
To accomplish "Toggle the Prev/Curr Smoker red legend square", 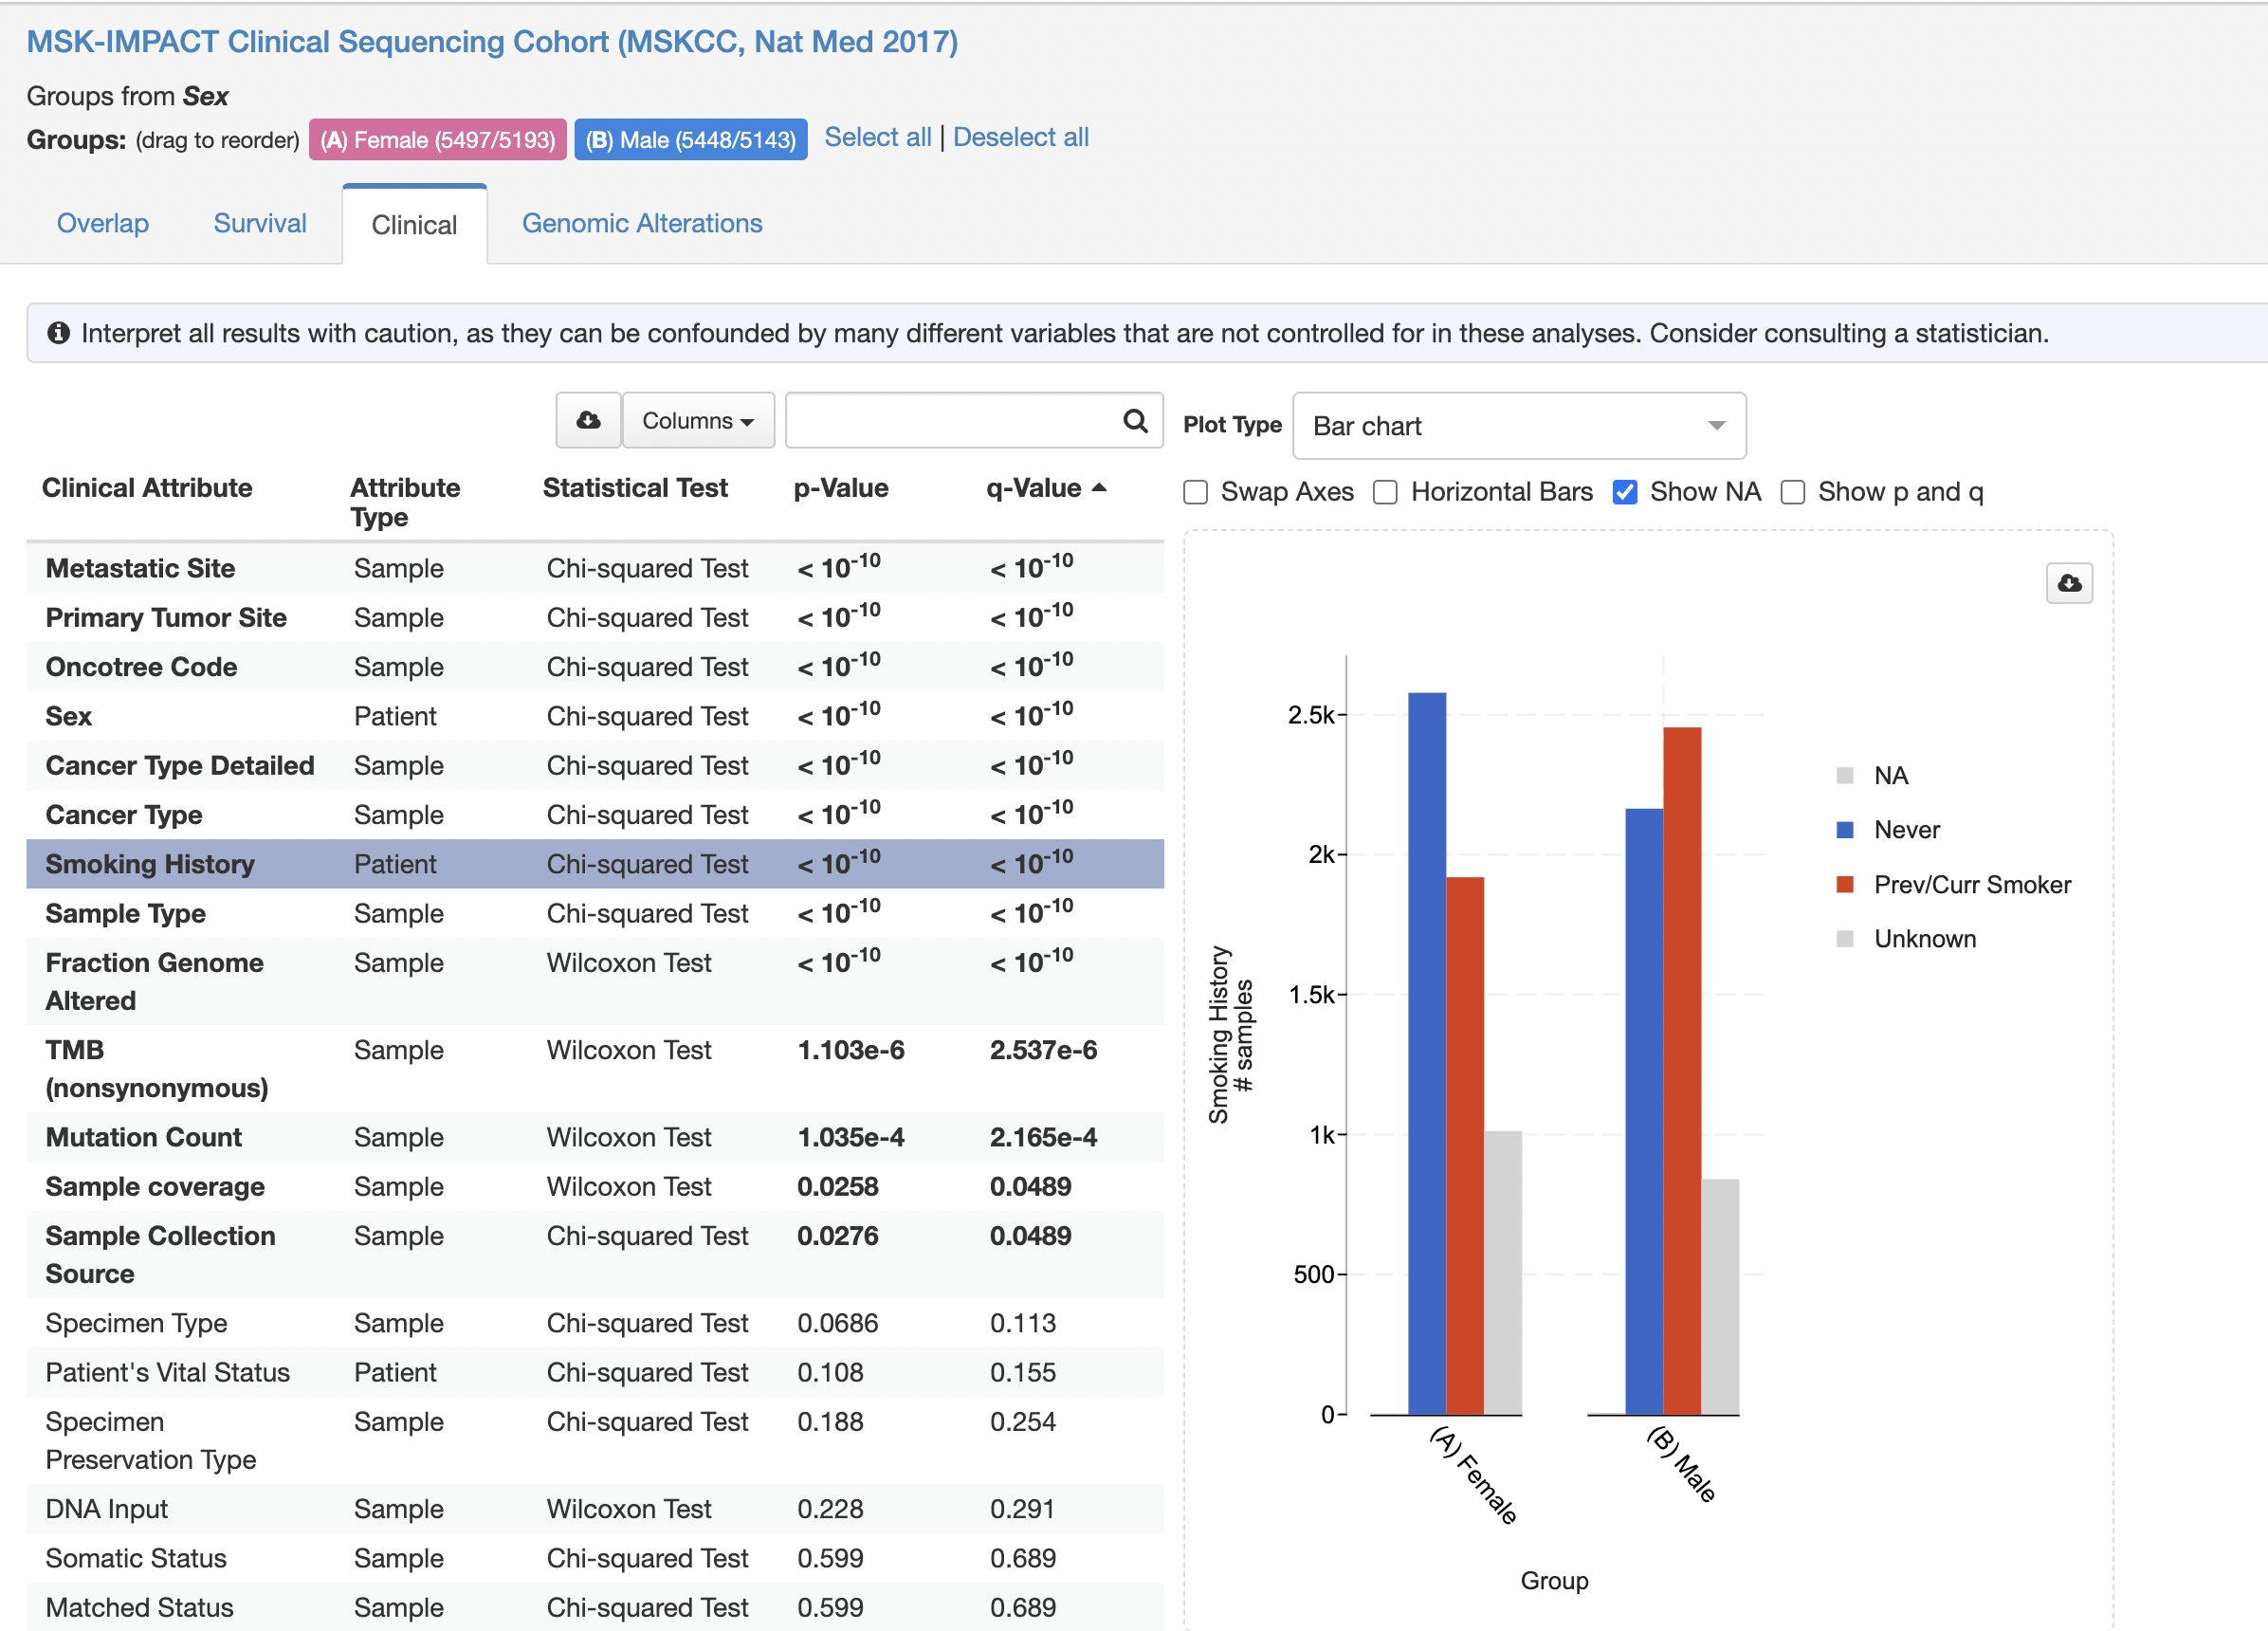I will (x=1845, y=885).
